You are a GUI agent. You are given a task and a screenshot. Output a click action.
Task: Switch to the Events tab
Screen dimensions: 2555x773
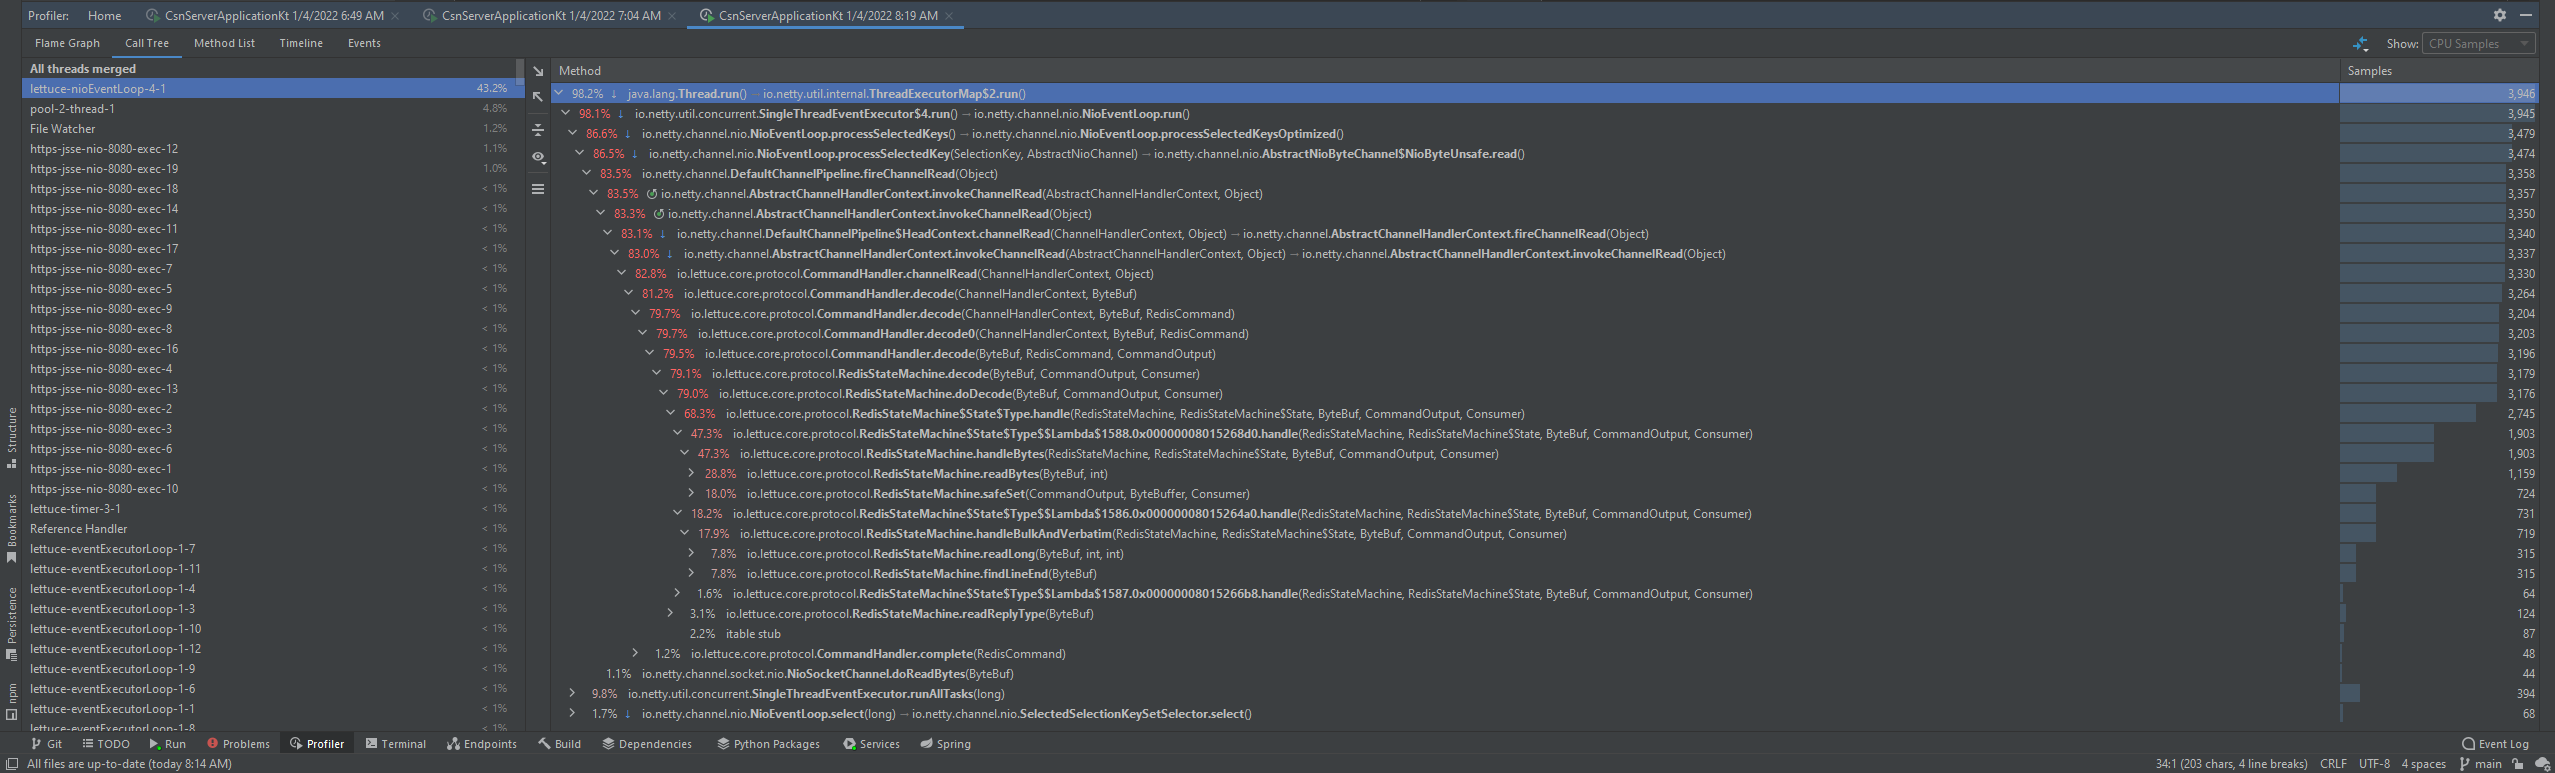364,43
